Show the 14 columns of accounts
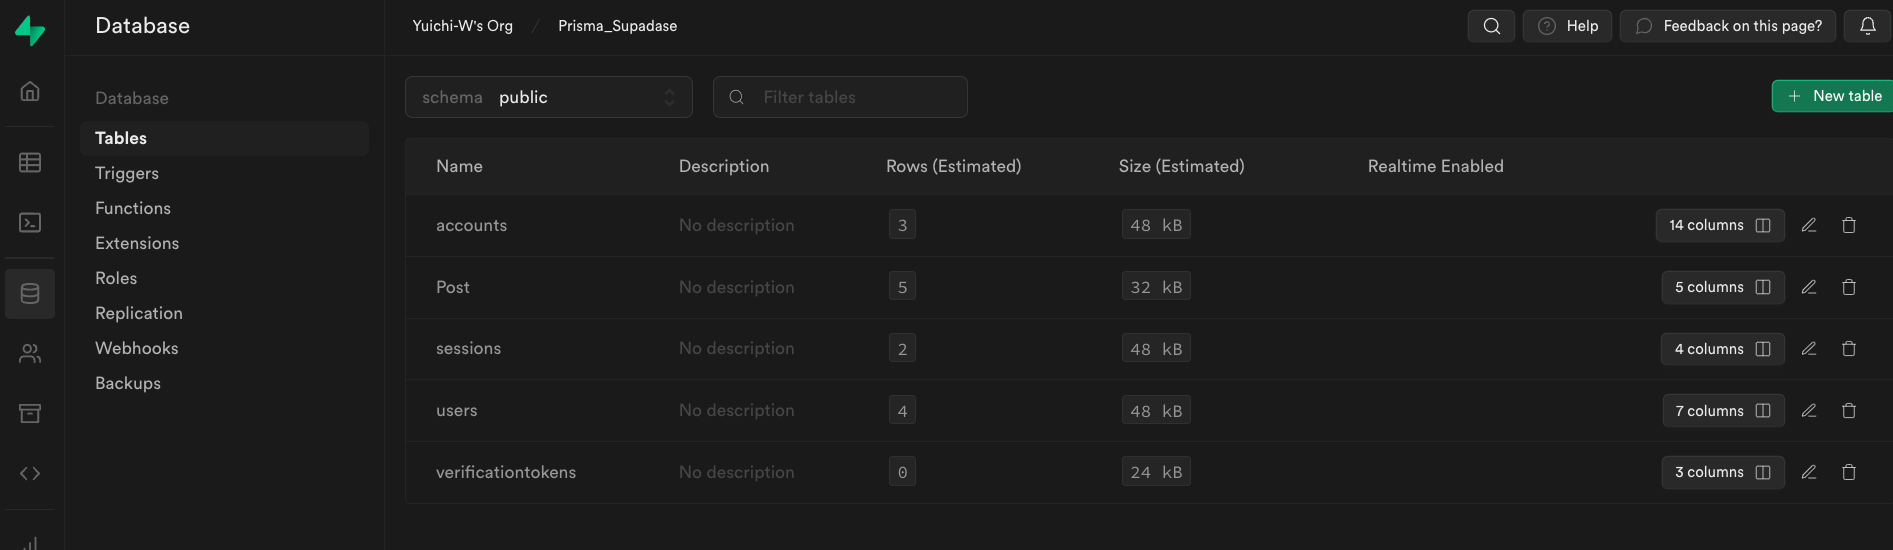1893x550 pixels. 1719,225
